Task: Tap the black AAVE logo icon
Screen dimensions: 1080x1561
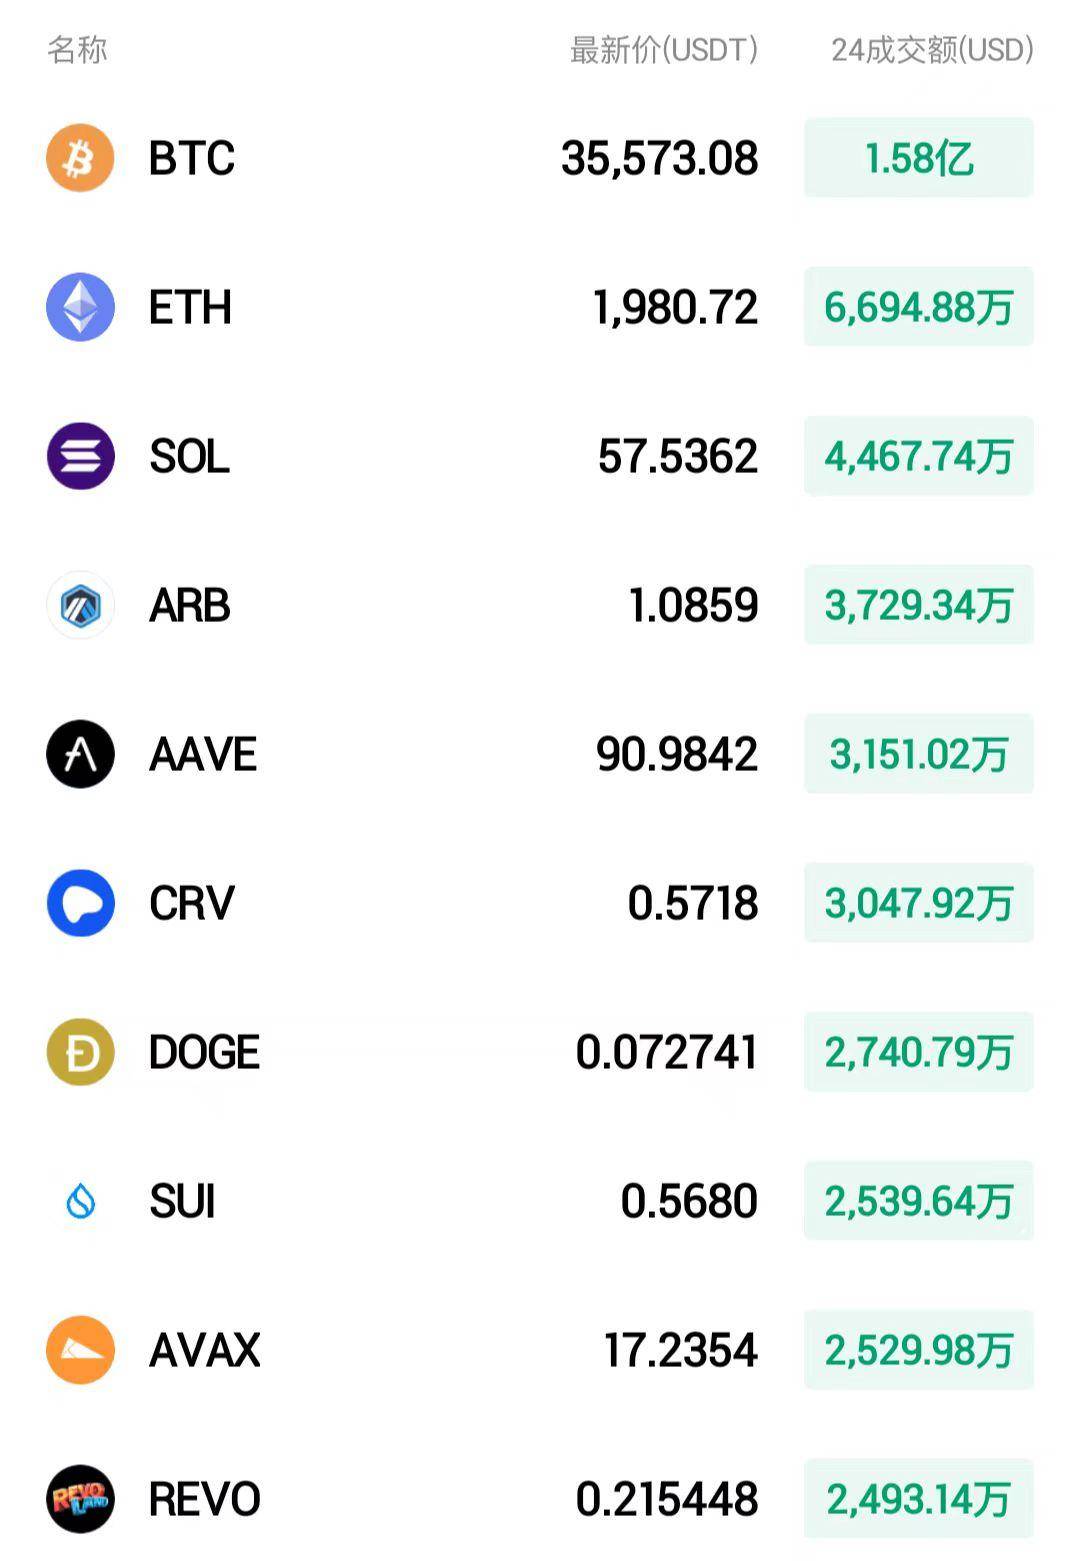Action: [80, 754]
